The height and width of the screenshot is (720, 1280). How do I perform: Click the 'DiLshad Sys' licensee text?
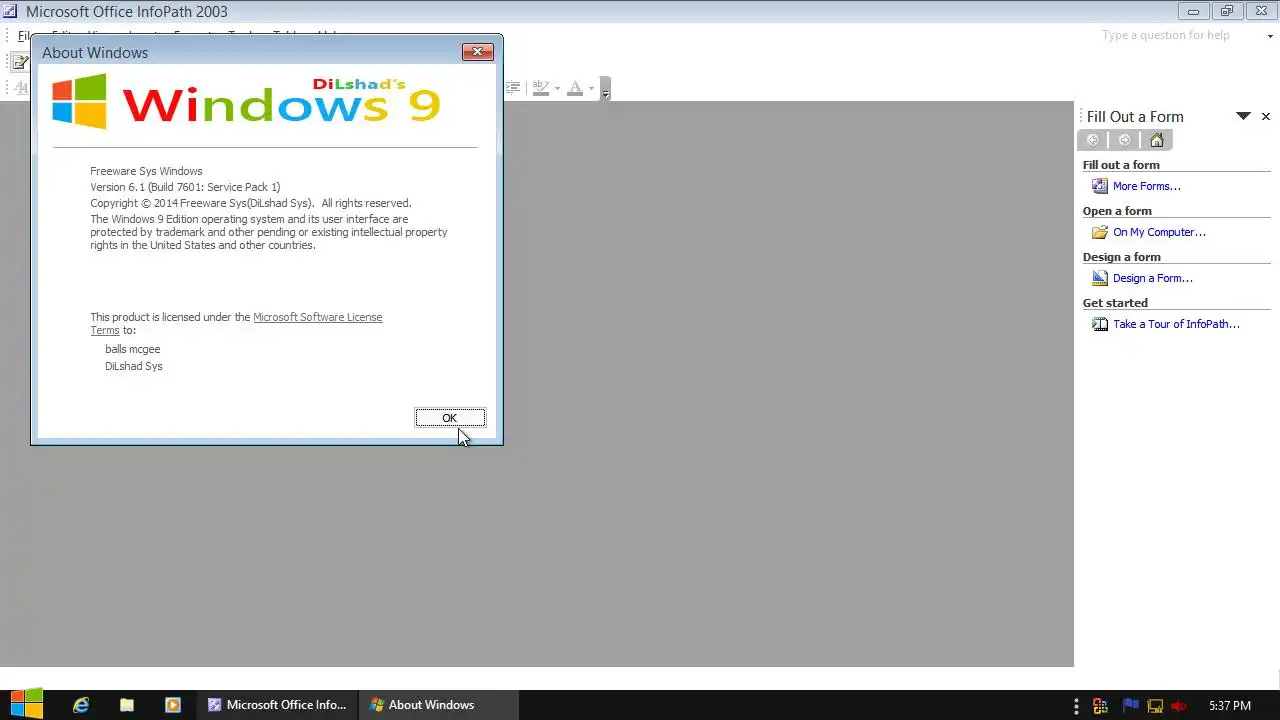pyautogui.click(x=134, y=366)
